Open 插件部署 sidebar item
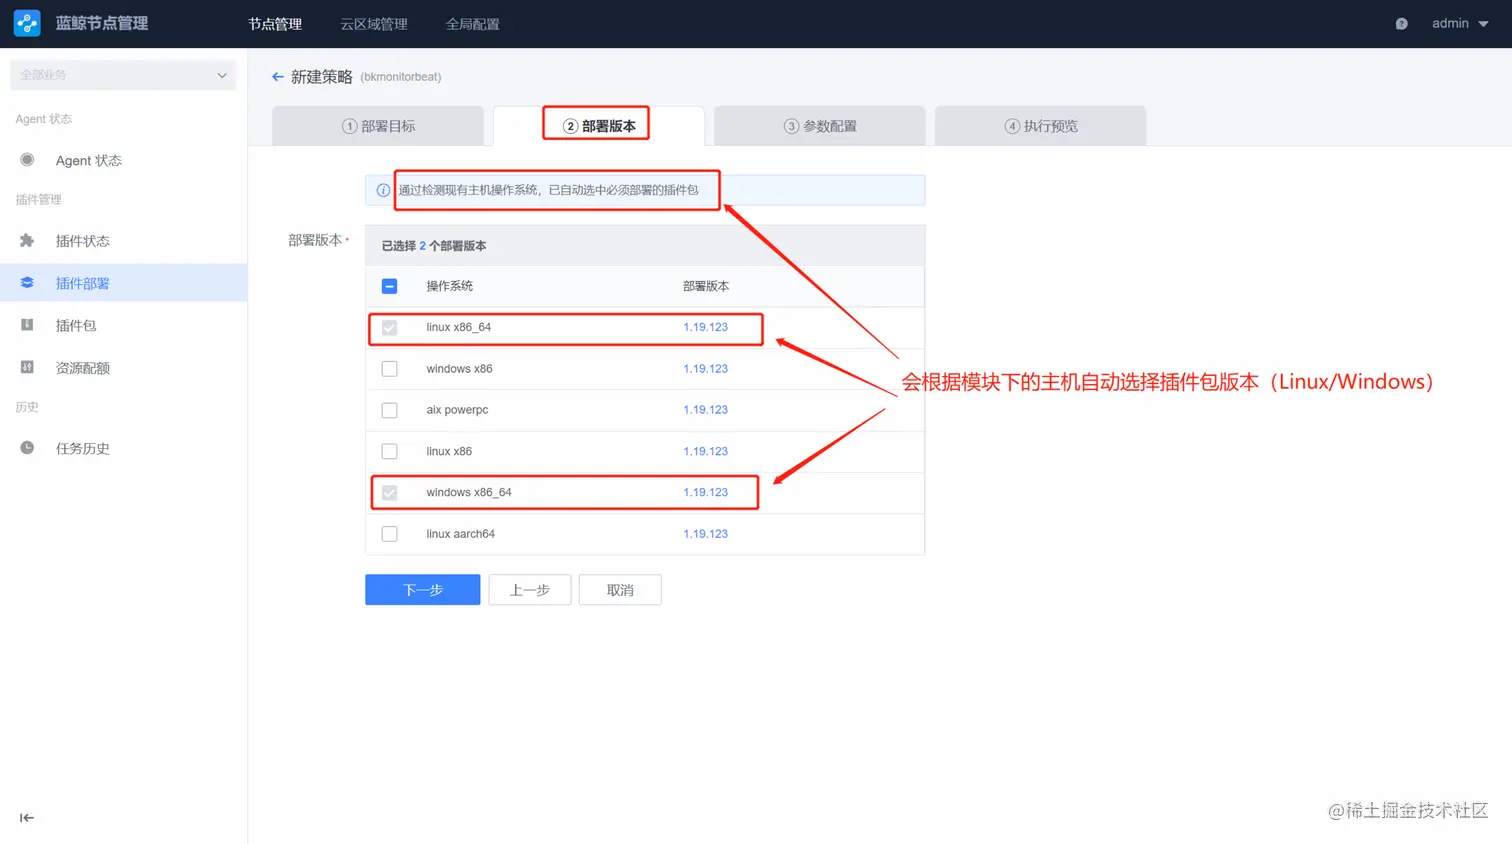 124,283
